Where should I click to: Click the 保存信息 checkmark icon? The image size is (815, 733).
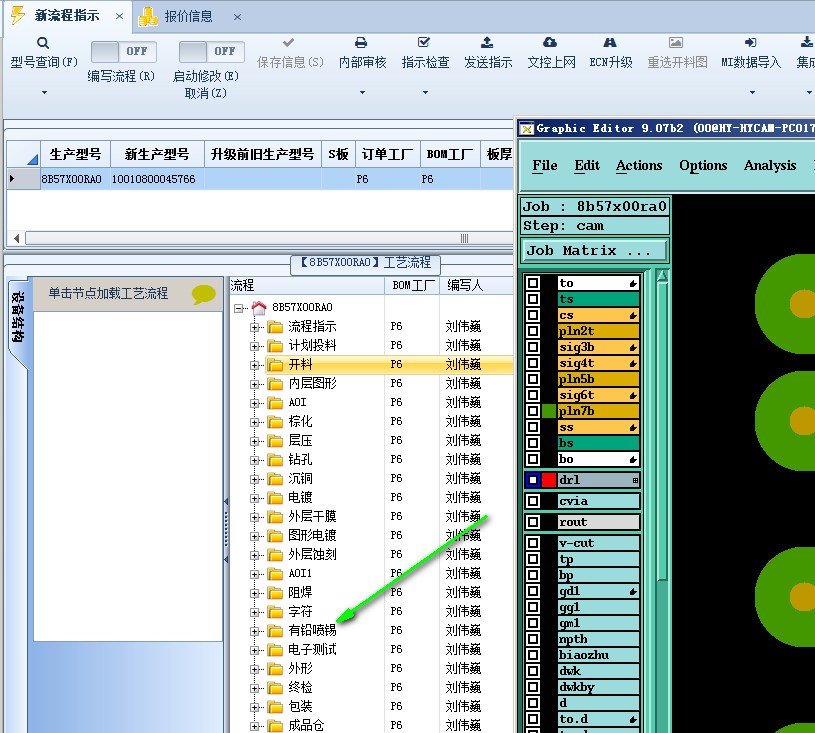tap(288, 42)
